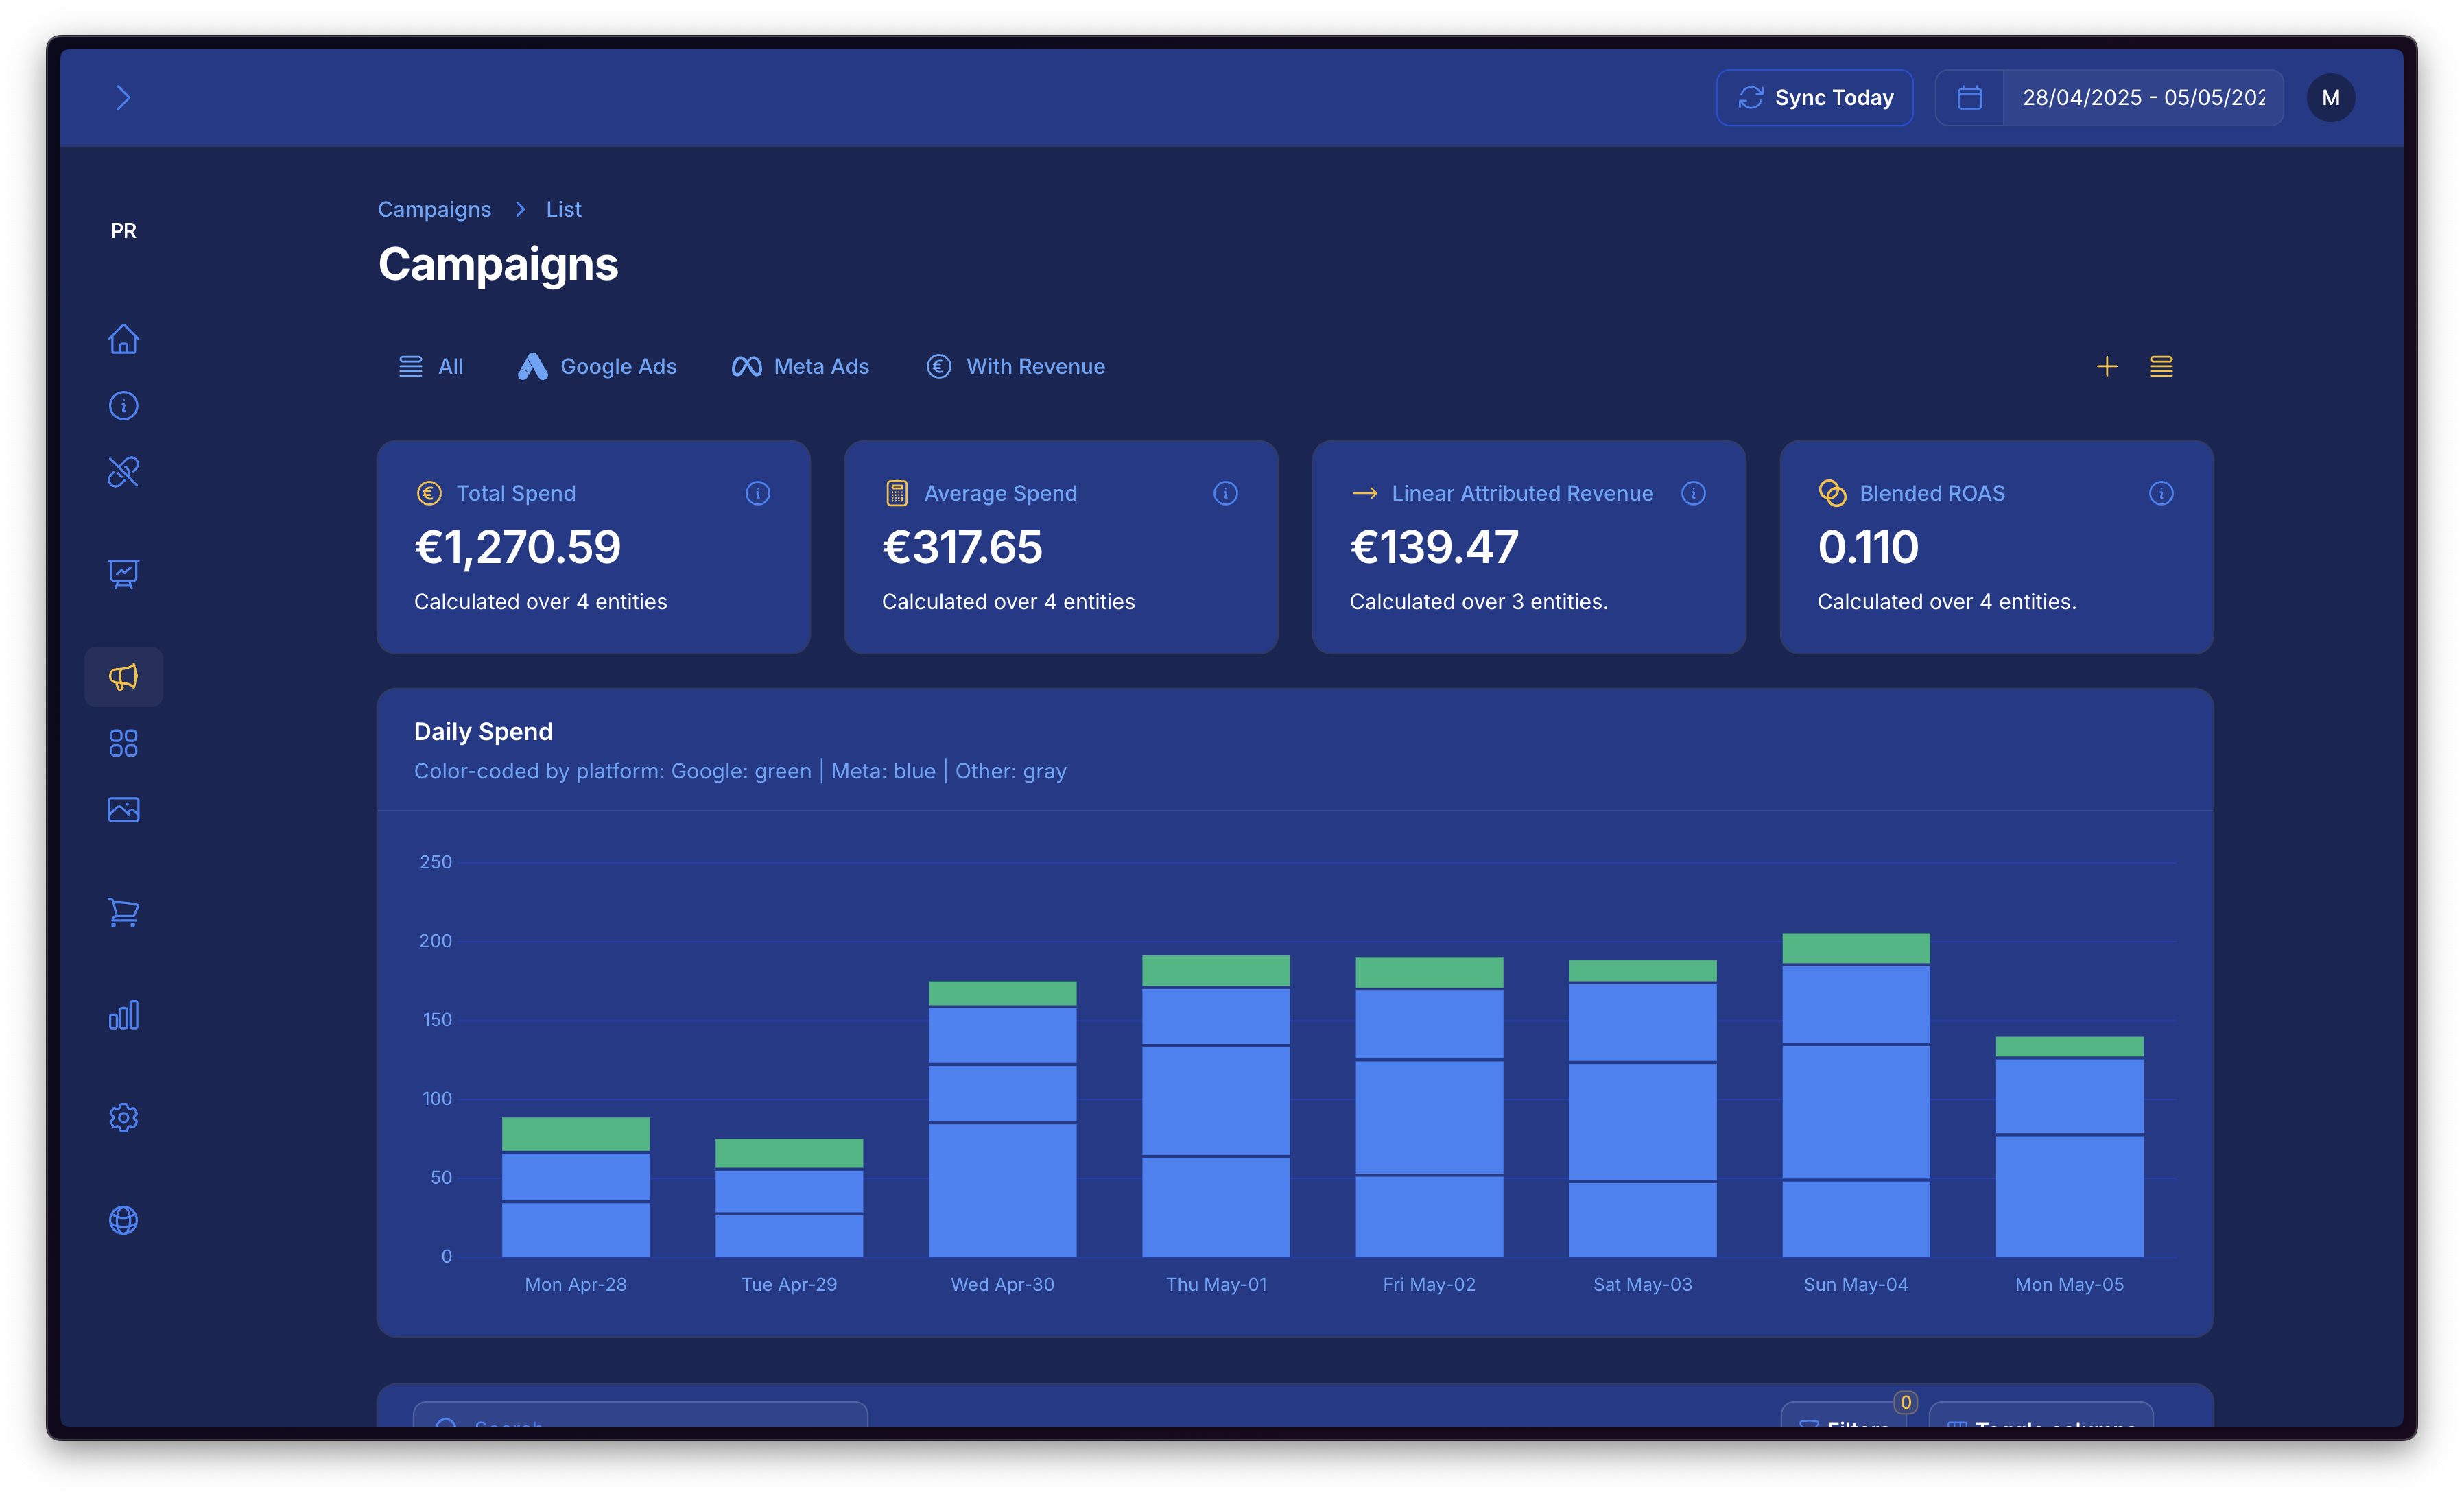This screenshot has height=1498, width=2464.
Task: Click the four-squares grid sidebar icon
Action: pyautogui.click(x=123, y=743)
